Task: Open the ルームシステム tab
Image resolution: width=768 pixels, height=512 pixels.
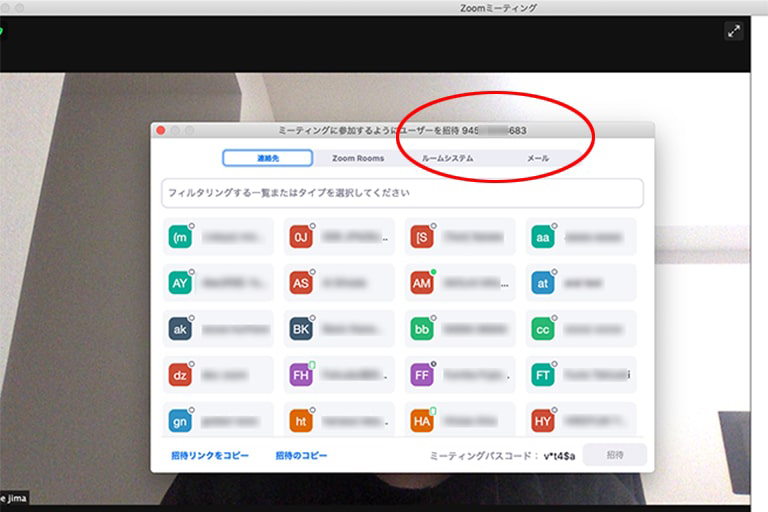Action: click(448, 158)
